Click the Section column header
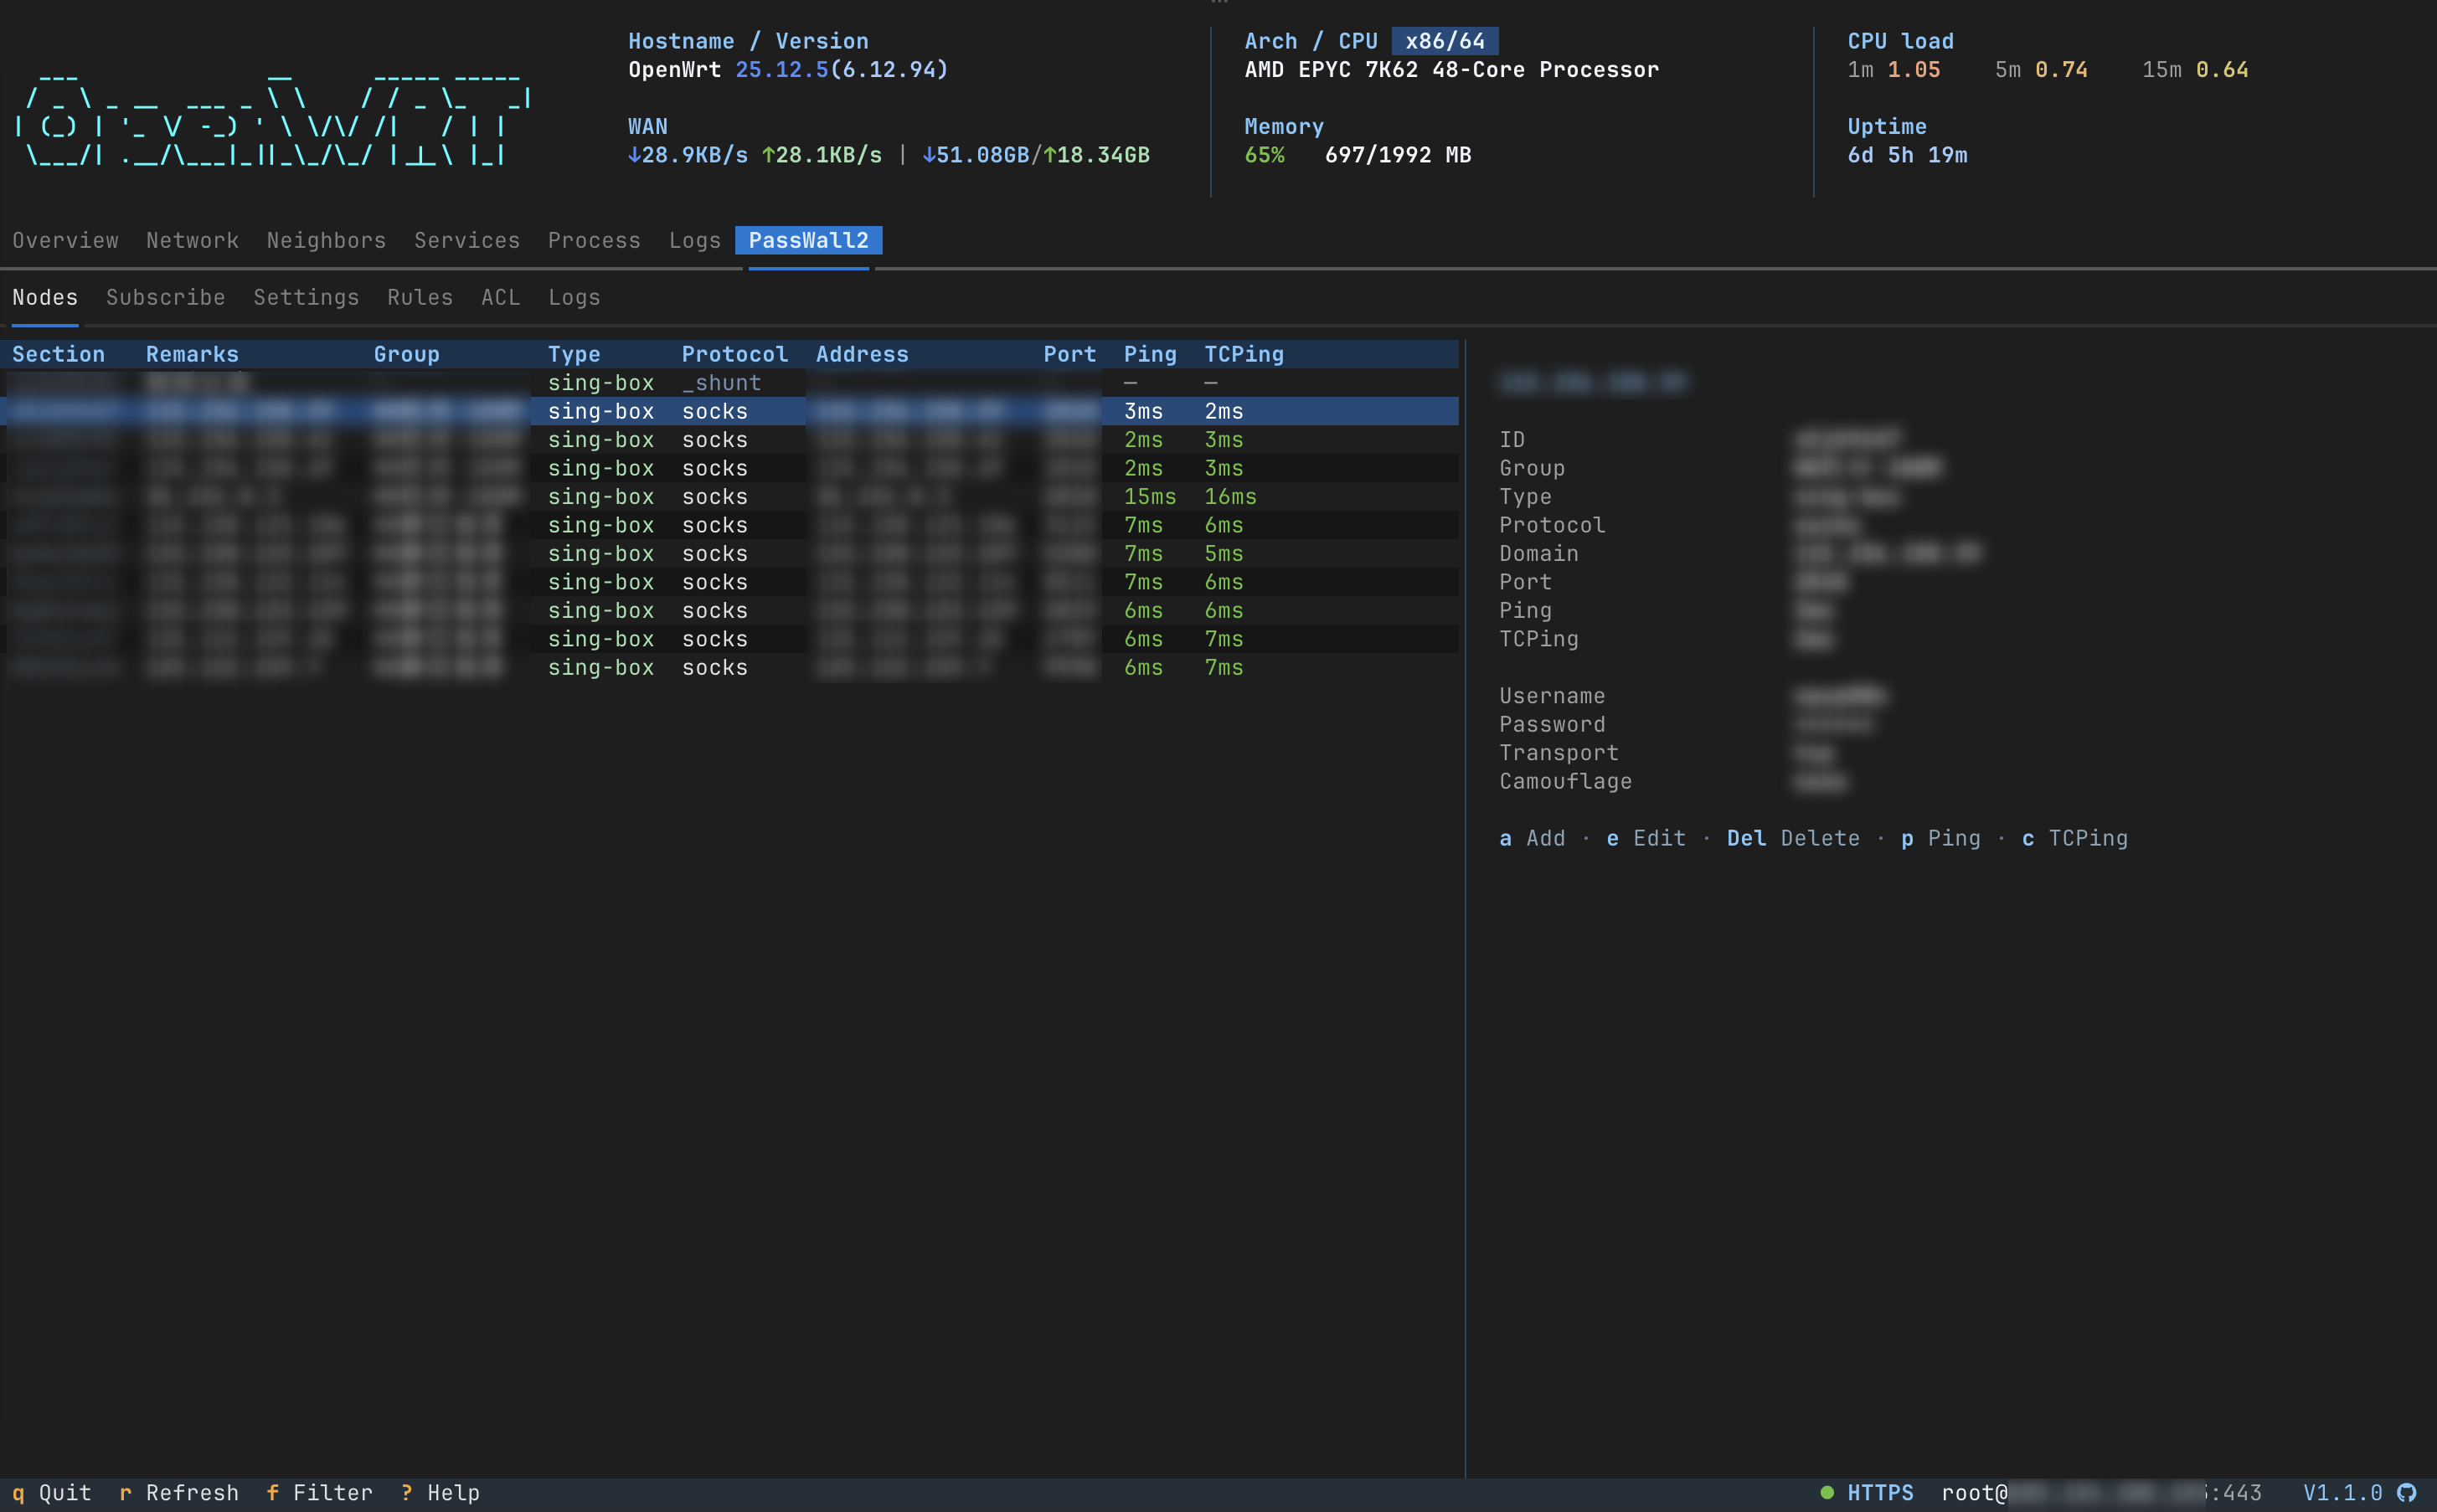 point(58,355)
